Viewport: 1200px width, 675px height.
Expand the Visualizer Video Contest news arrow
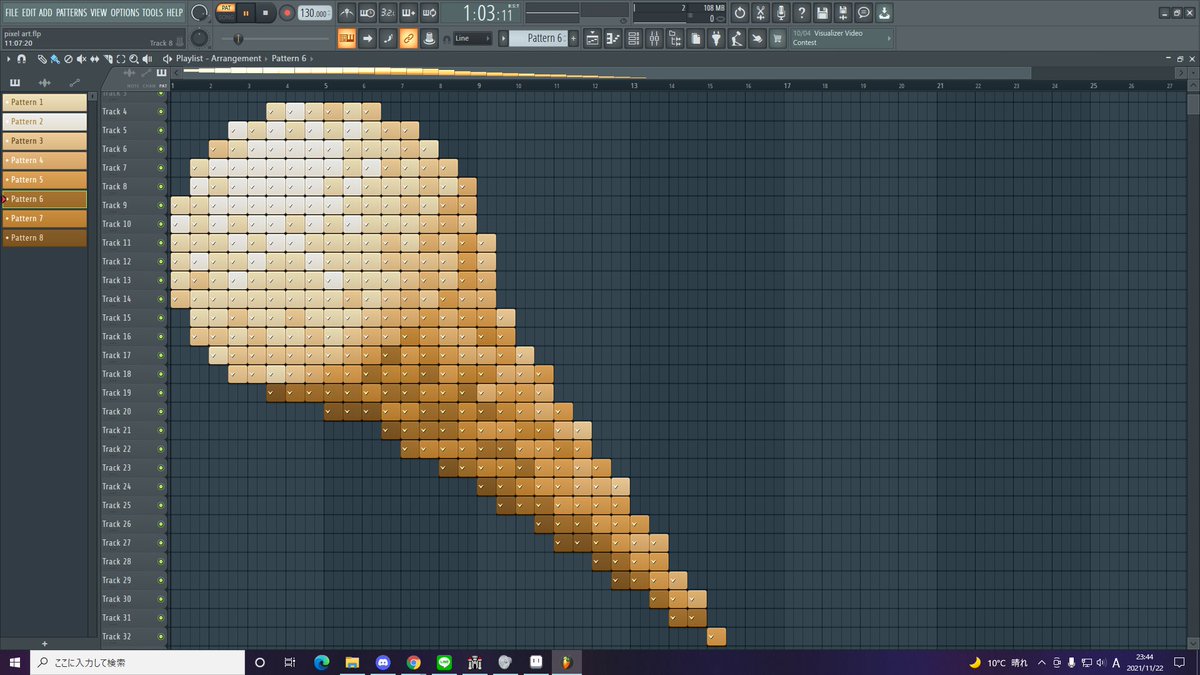coord(889,39)
